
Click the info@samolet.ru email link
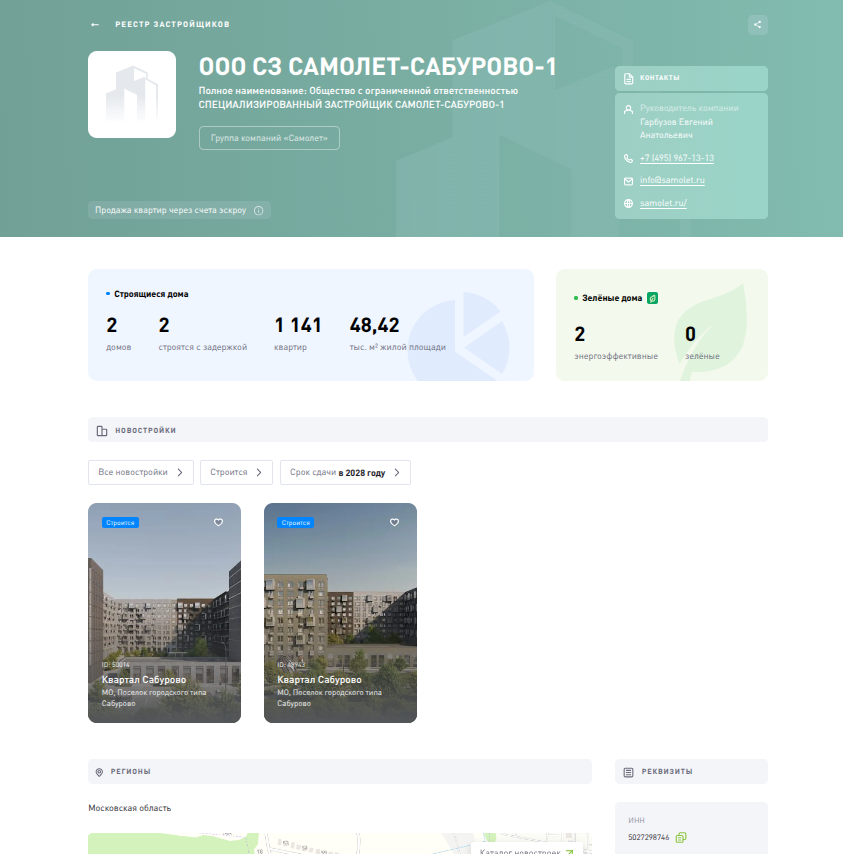[672, 180]
